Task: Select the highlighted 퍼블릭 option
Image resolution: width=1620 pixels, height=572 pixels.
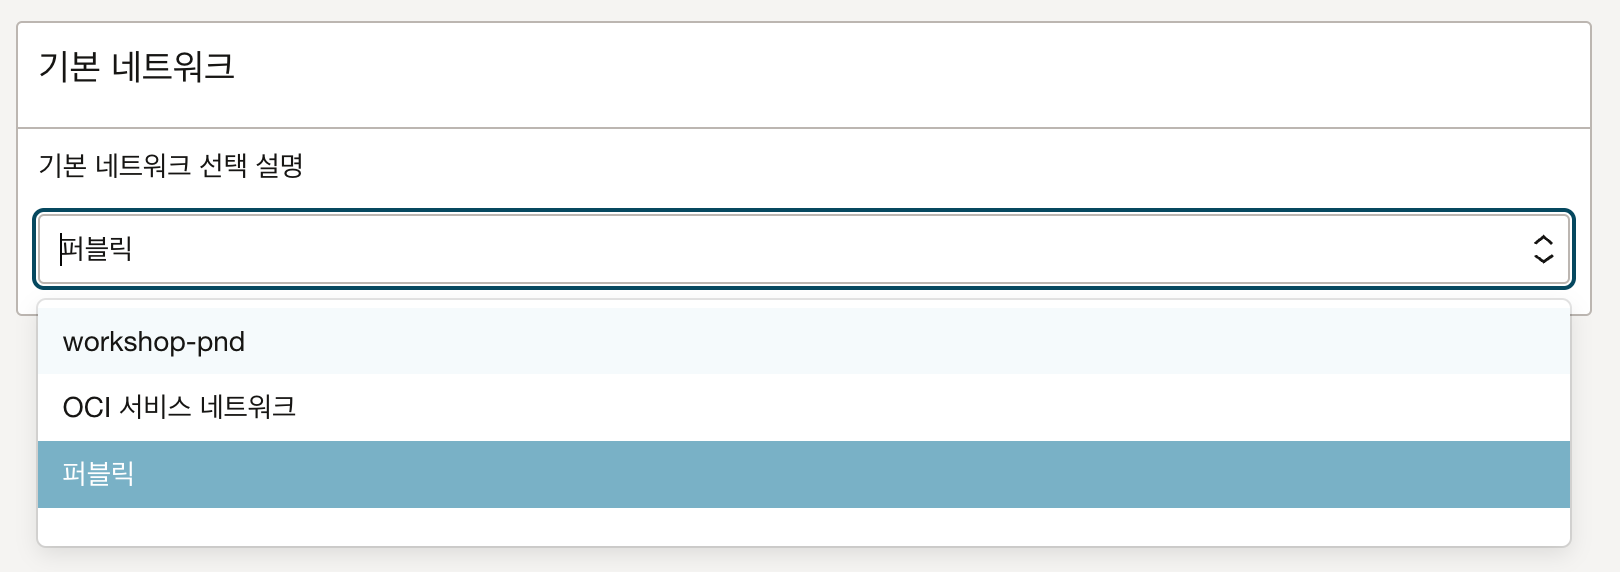Action: 98,474
